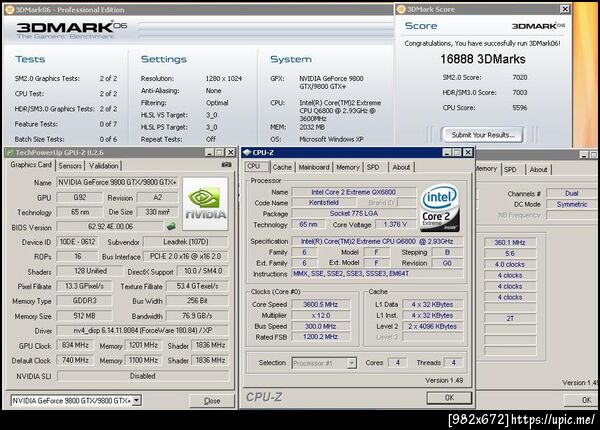The height and width of the screenshot is (430, 600).
Task: Select the Graphics Card tab in GPU-Z
Action: (31, 165)
